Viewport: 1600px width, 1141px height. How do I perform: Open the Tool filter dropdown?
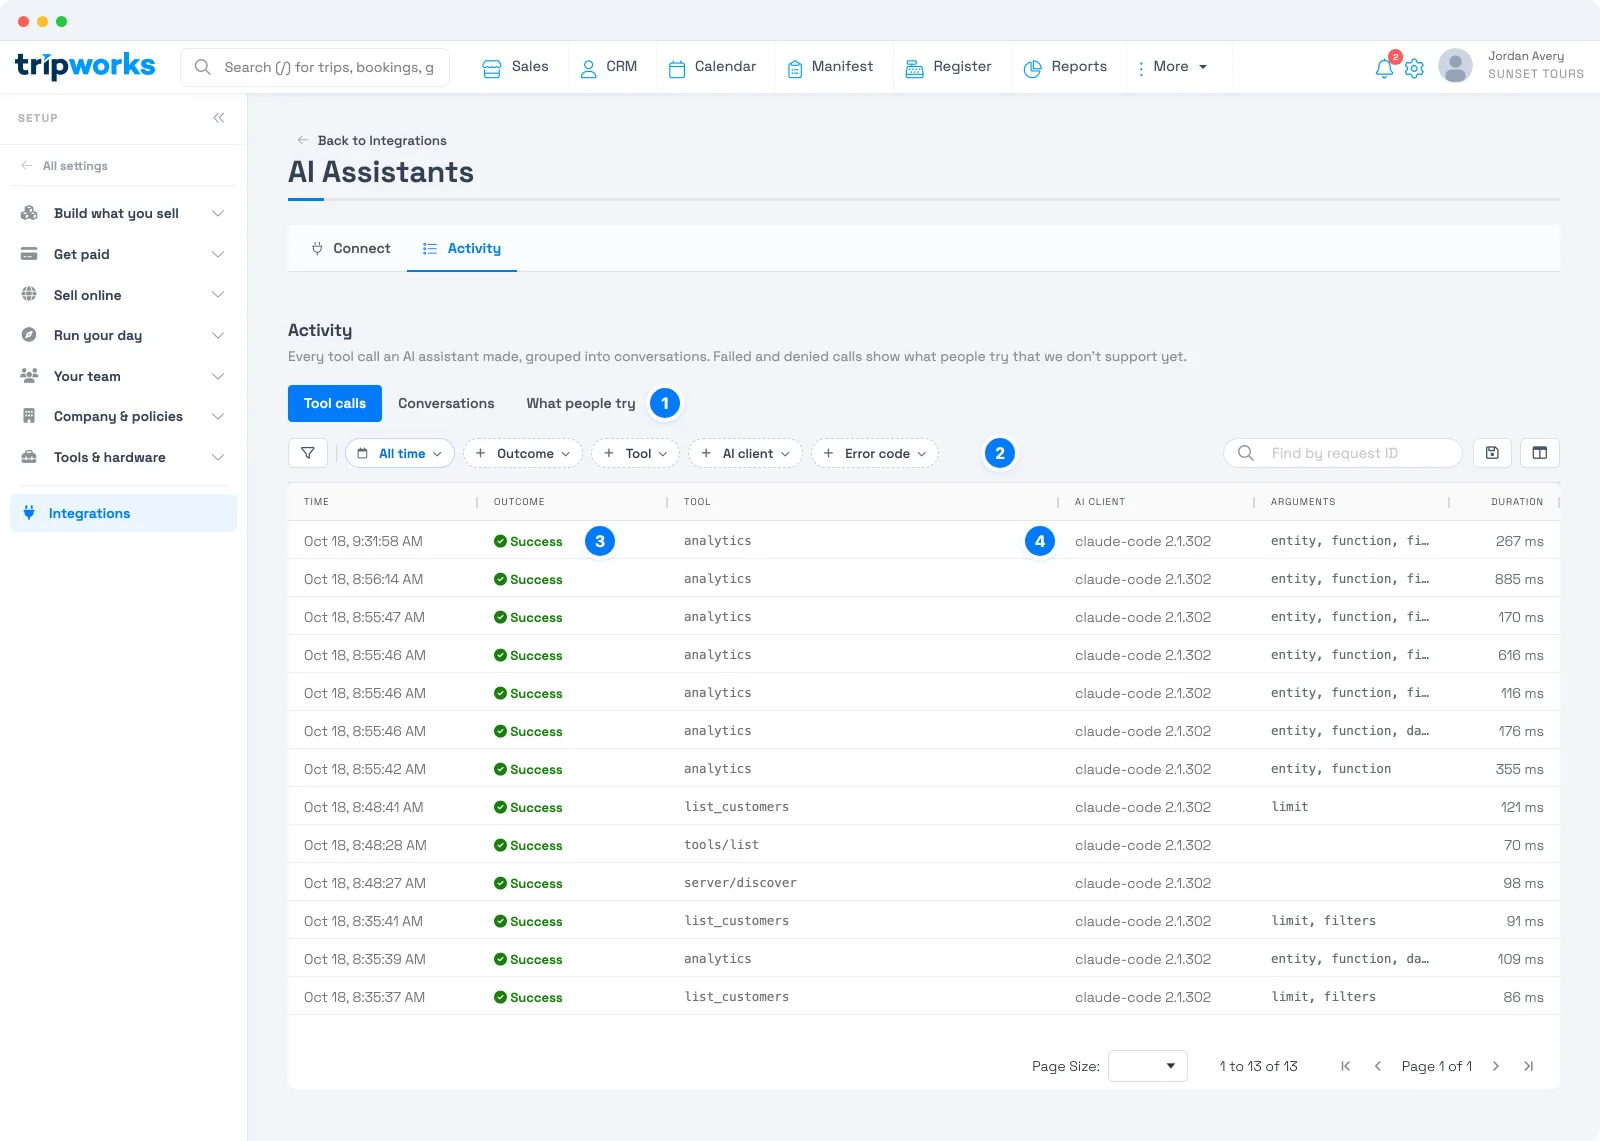pos(636,453)
